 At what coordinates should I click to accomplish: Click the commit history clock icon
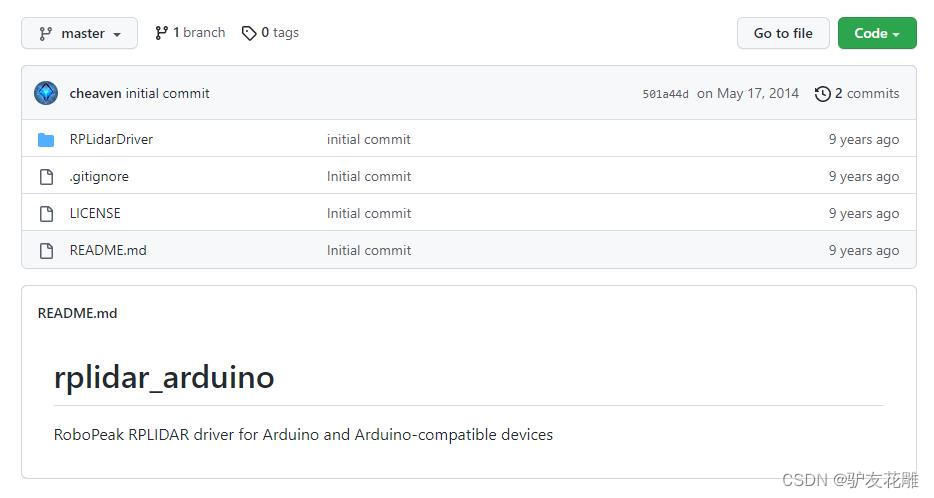(x=823, y=93)
